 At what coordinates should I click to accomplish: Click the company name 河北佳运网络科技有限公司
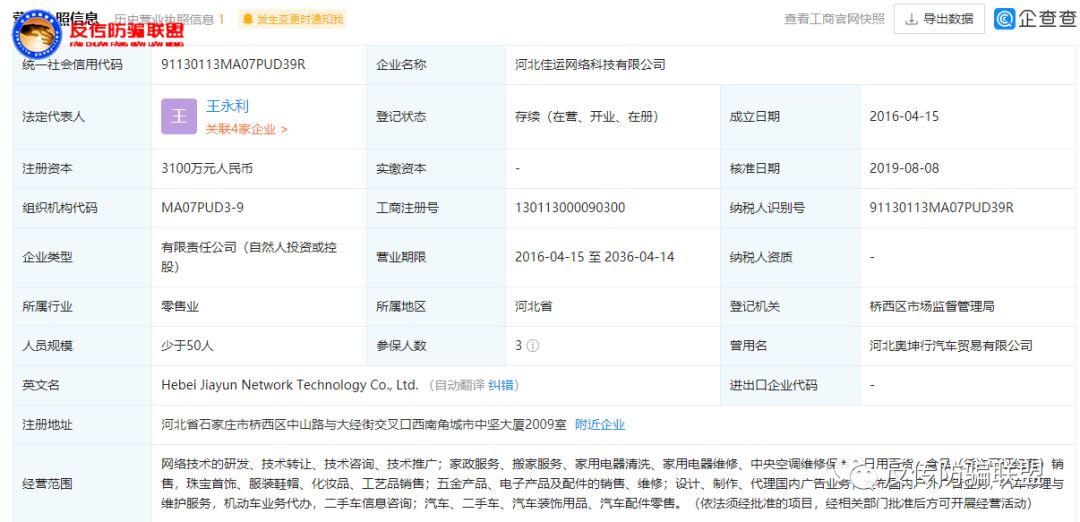[590, 65]
